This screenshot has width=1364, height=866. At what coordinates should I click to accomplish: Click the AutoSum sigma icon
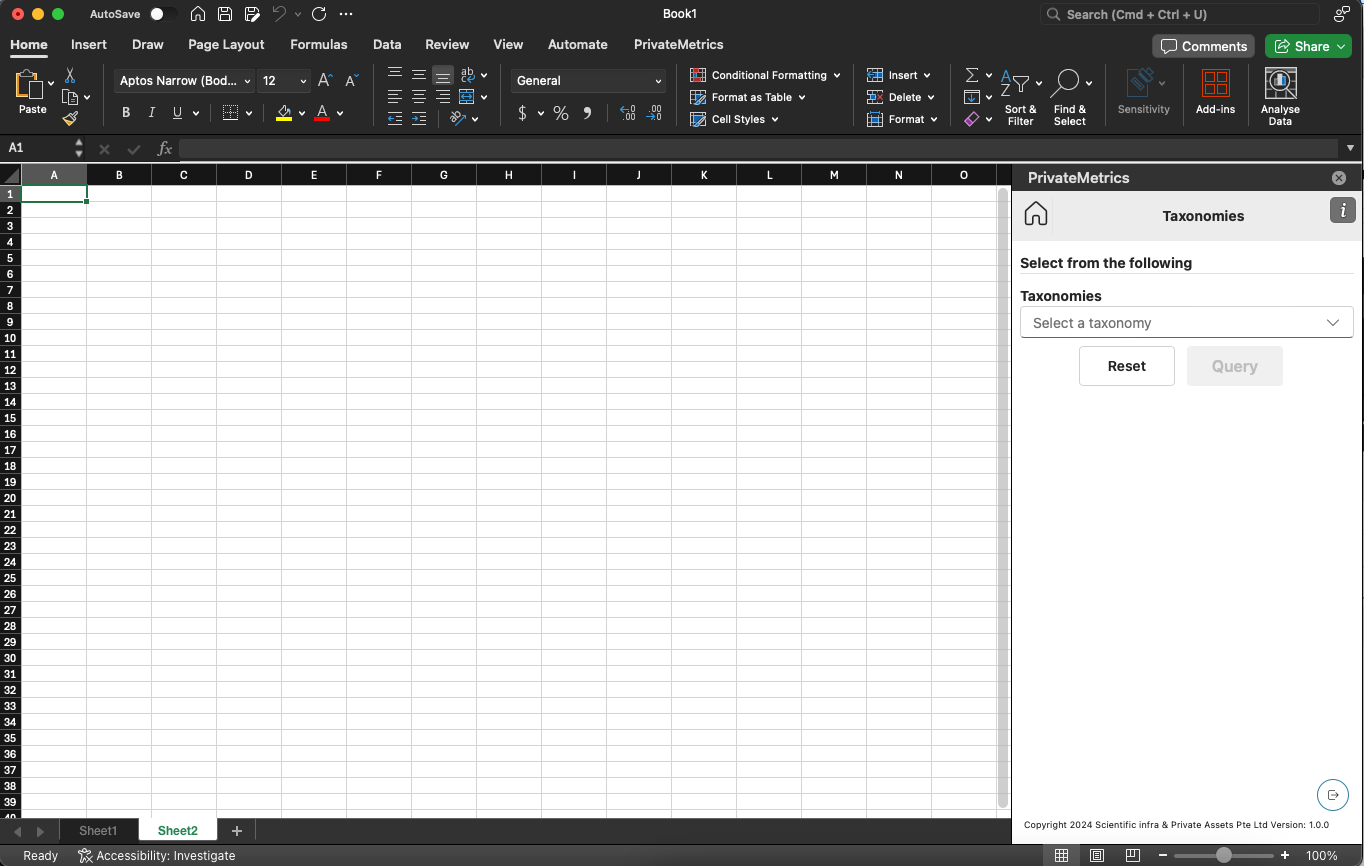[x=971, y=76]
